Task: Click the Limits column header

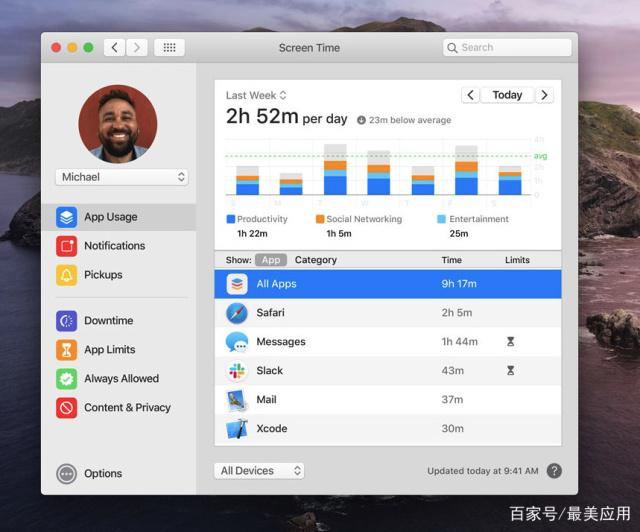Action: click(517, 260)
